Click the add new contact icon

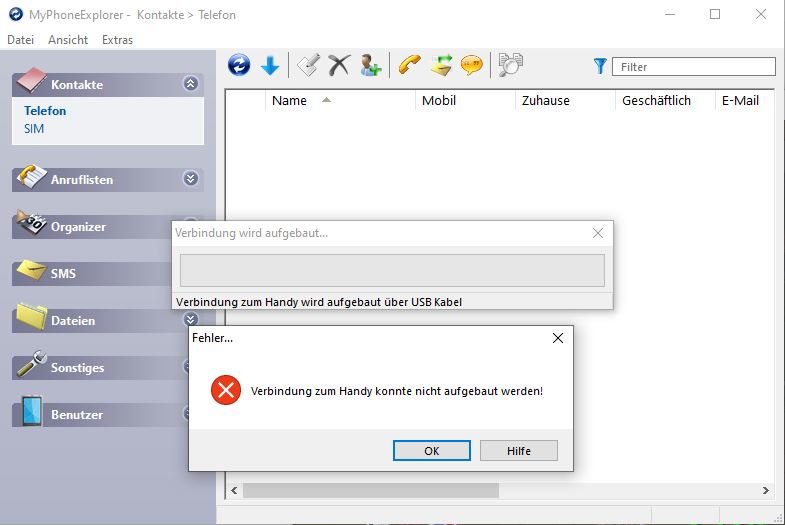pos(371,66)
